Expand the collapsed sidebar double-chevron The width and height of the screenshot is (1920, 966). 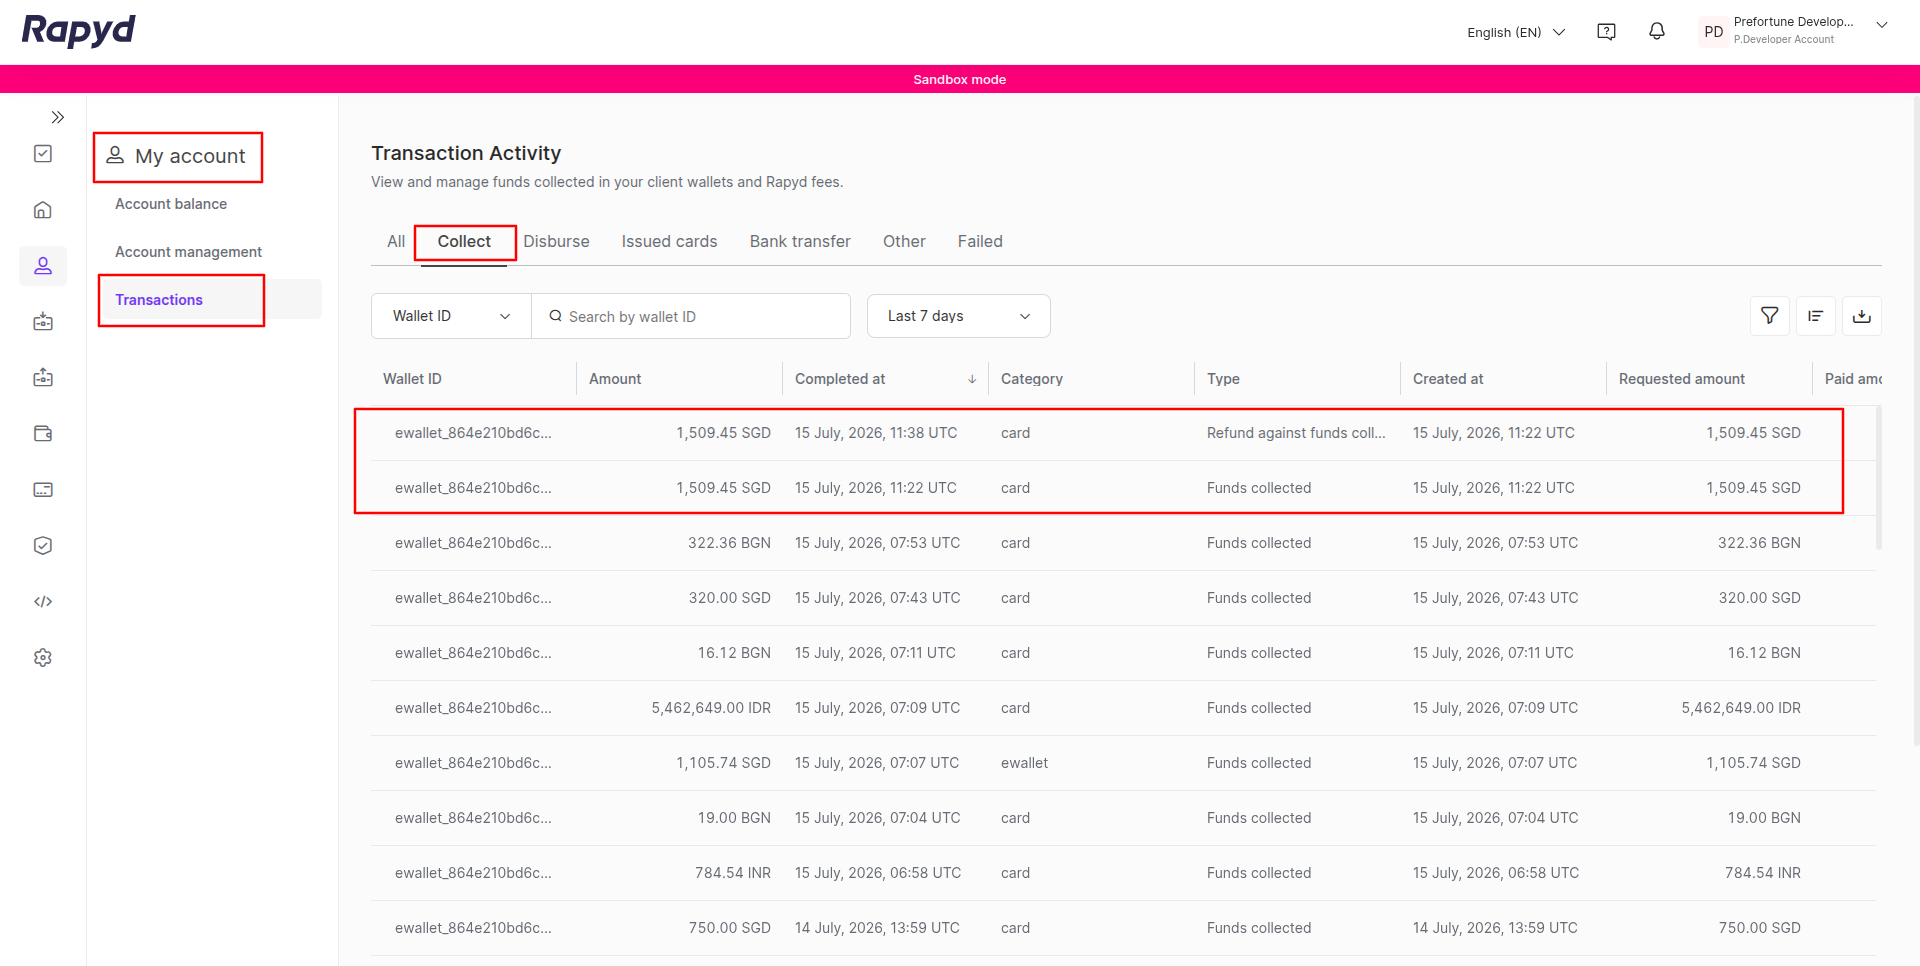58,117
